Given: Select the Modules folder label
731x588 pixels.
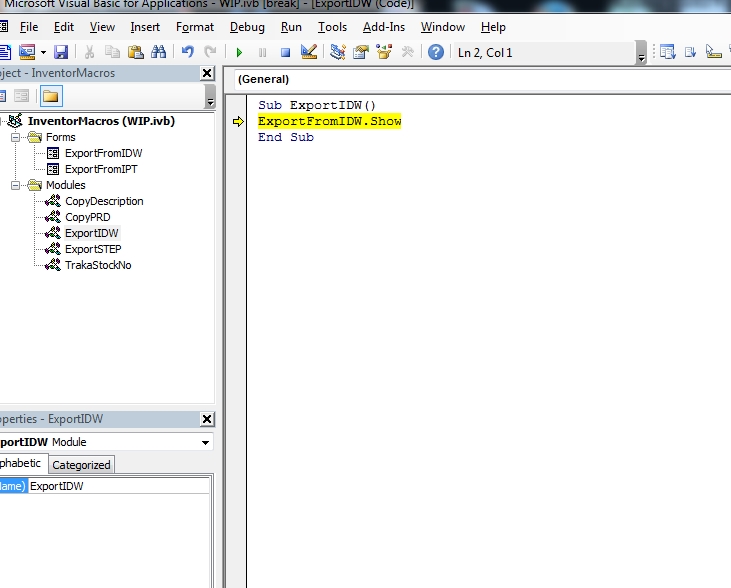Looking at the screenshot, I should point(66,185).
